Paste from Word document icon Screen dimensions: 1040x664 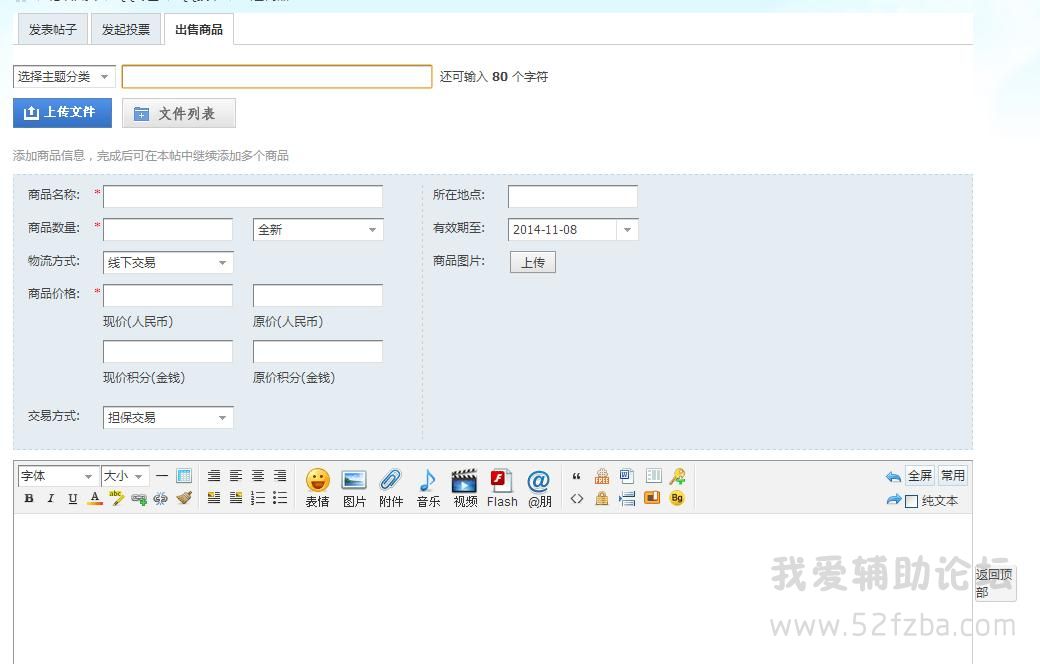pos(627,476)
